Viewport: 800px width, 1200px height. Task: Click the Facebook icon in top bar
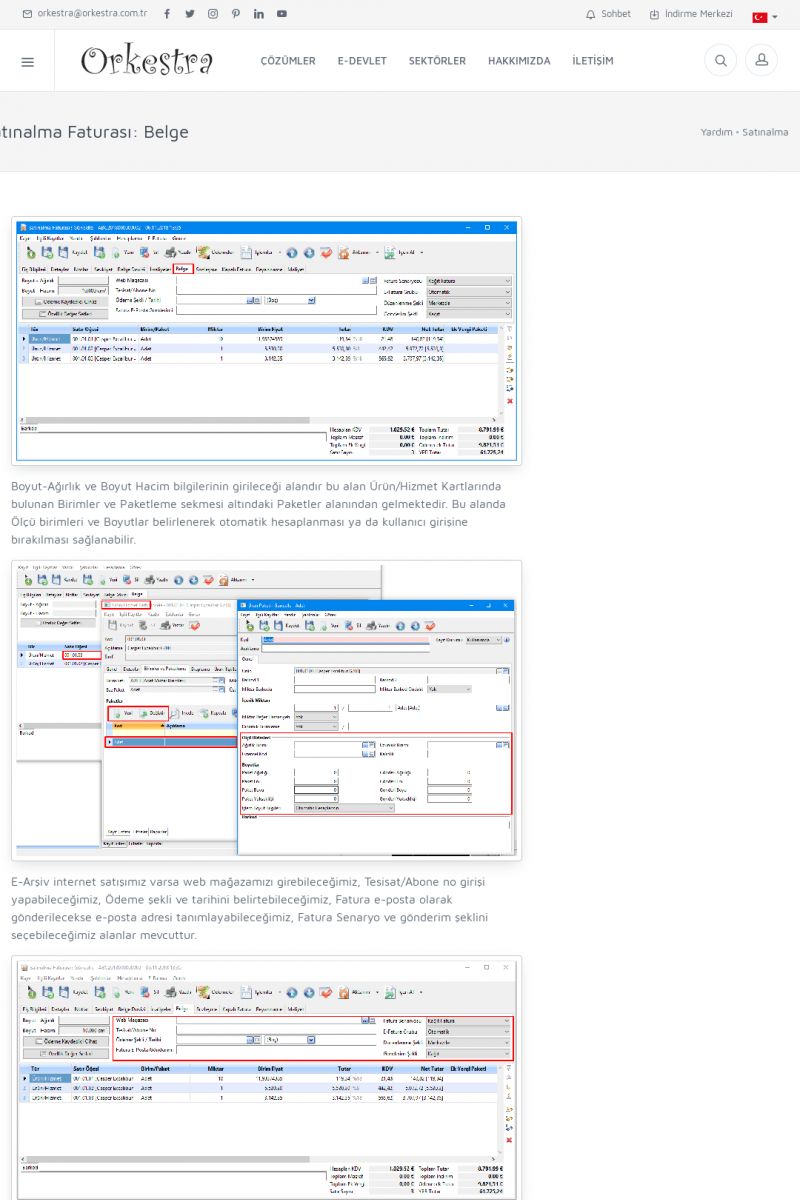(166, 14)
